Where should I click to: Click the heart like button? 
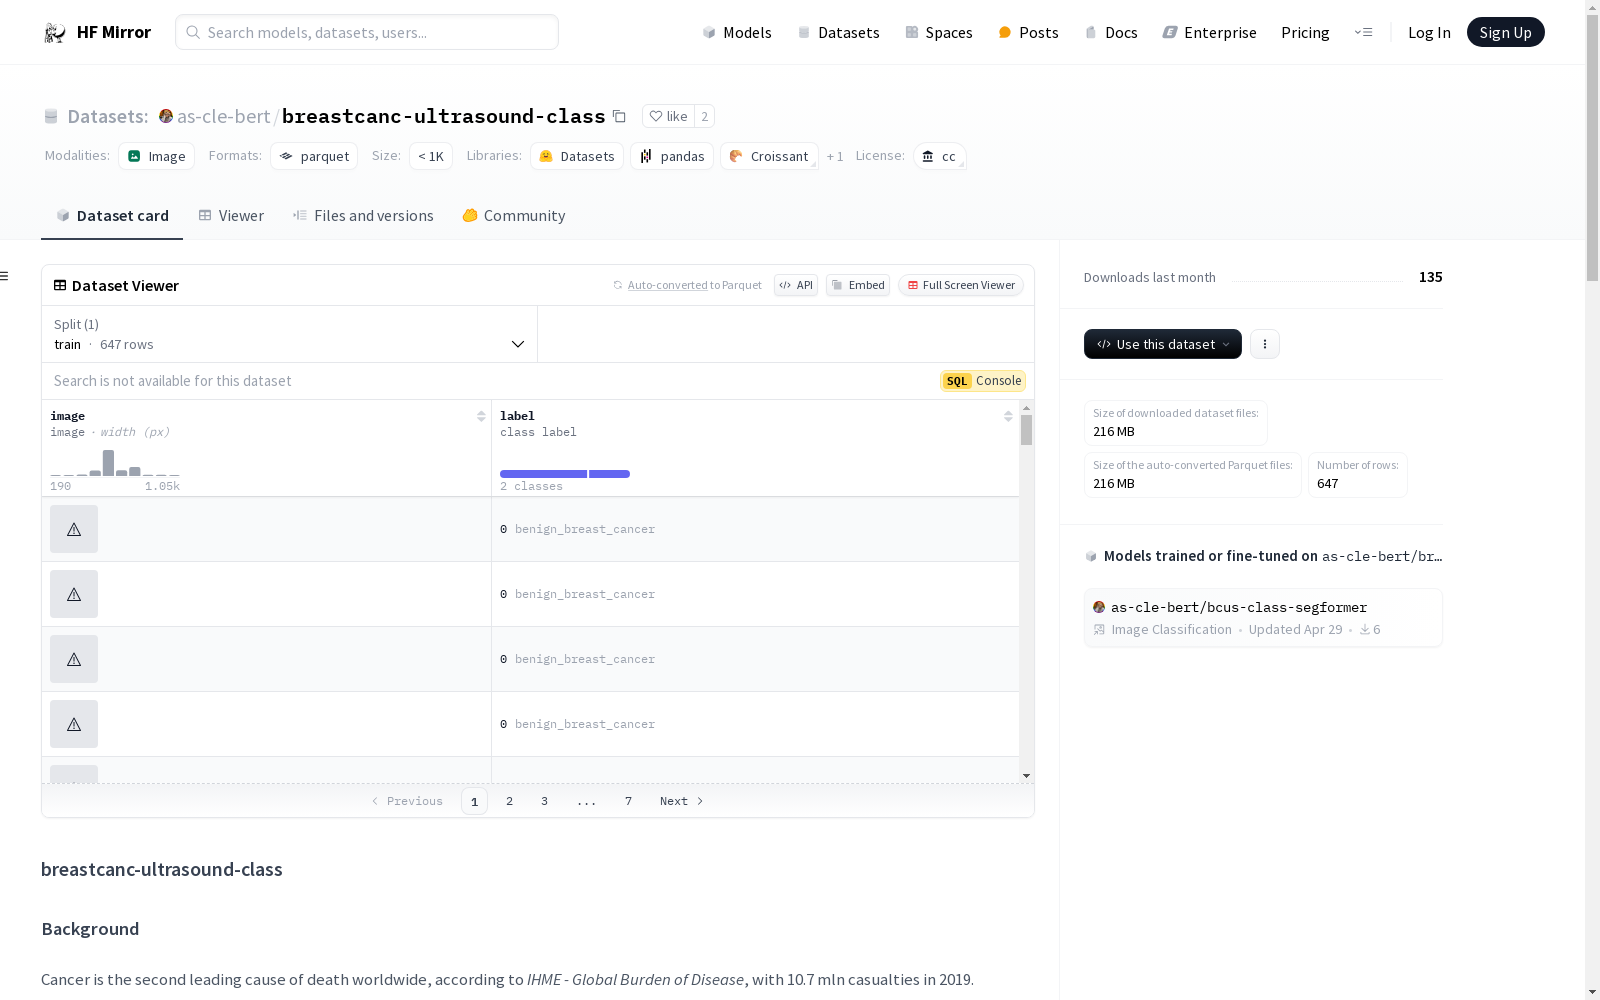(x=668, y=116)
